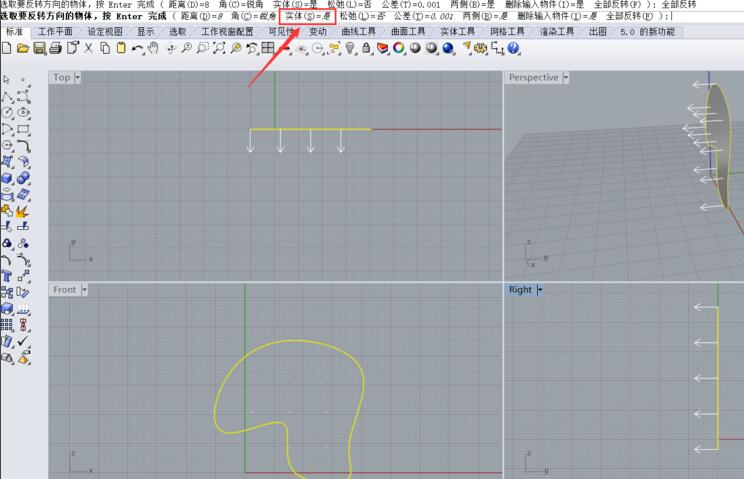744x479 pixels.
Task: Click 全部反转(F) option in command line
Action: tap(635, 17)
